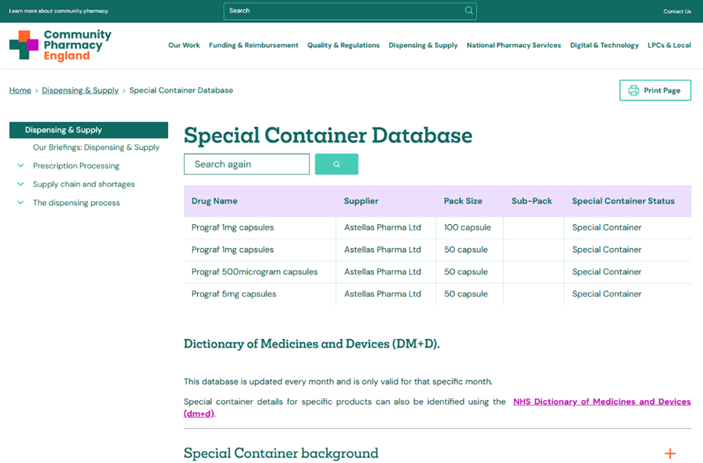Open the Digital & Technology menu
This screenshot has height=463, width=703.
pos(604,45)
